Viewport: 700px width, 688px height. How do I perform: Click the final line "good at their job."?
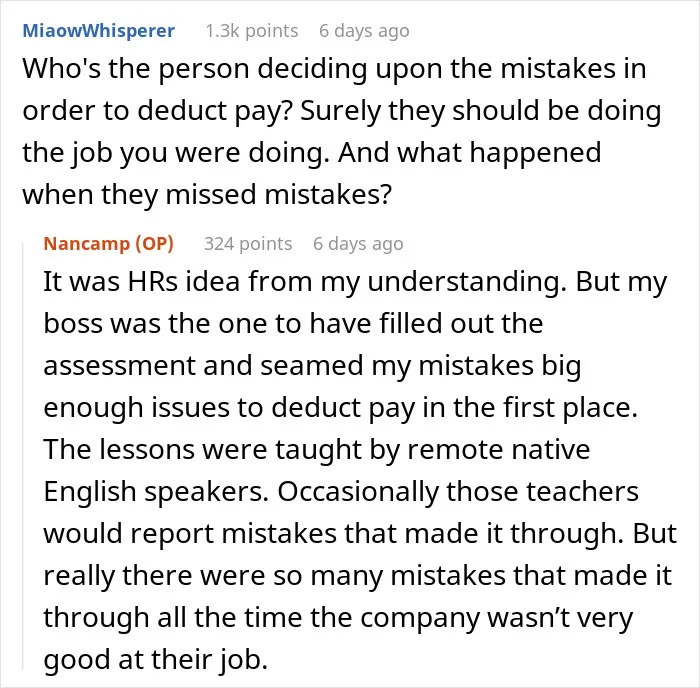pos(155,659)
